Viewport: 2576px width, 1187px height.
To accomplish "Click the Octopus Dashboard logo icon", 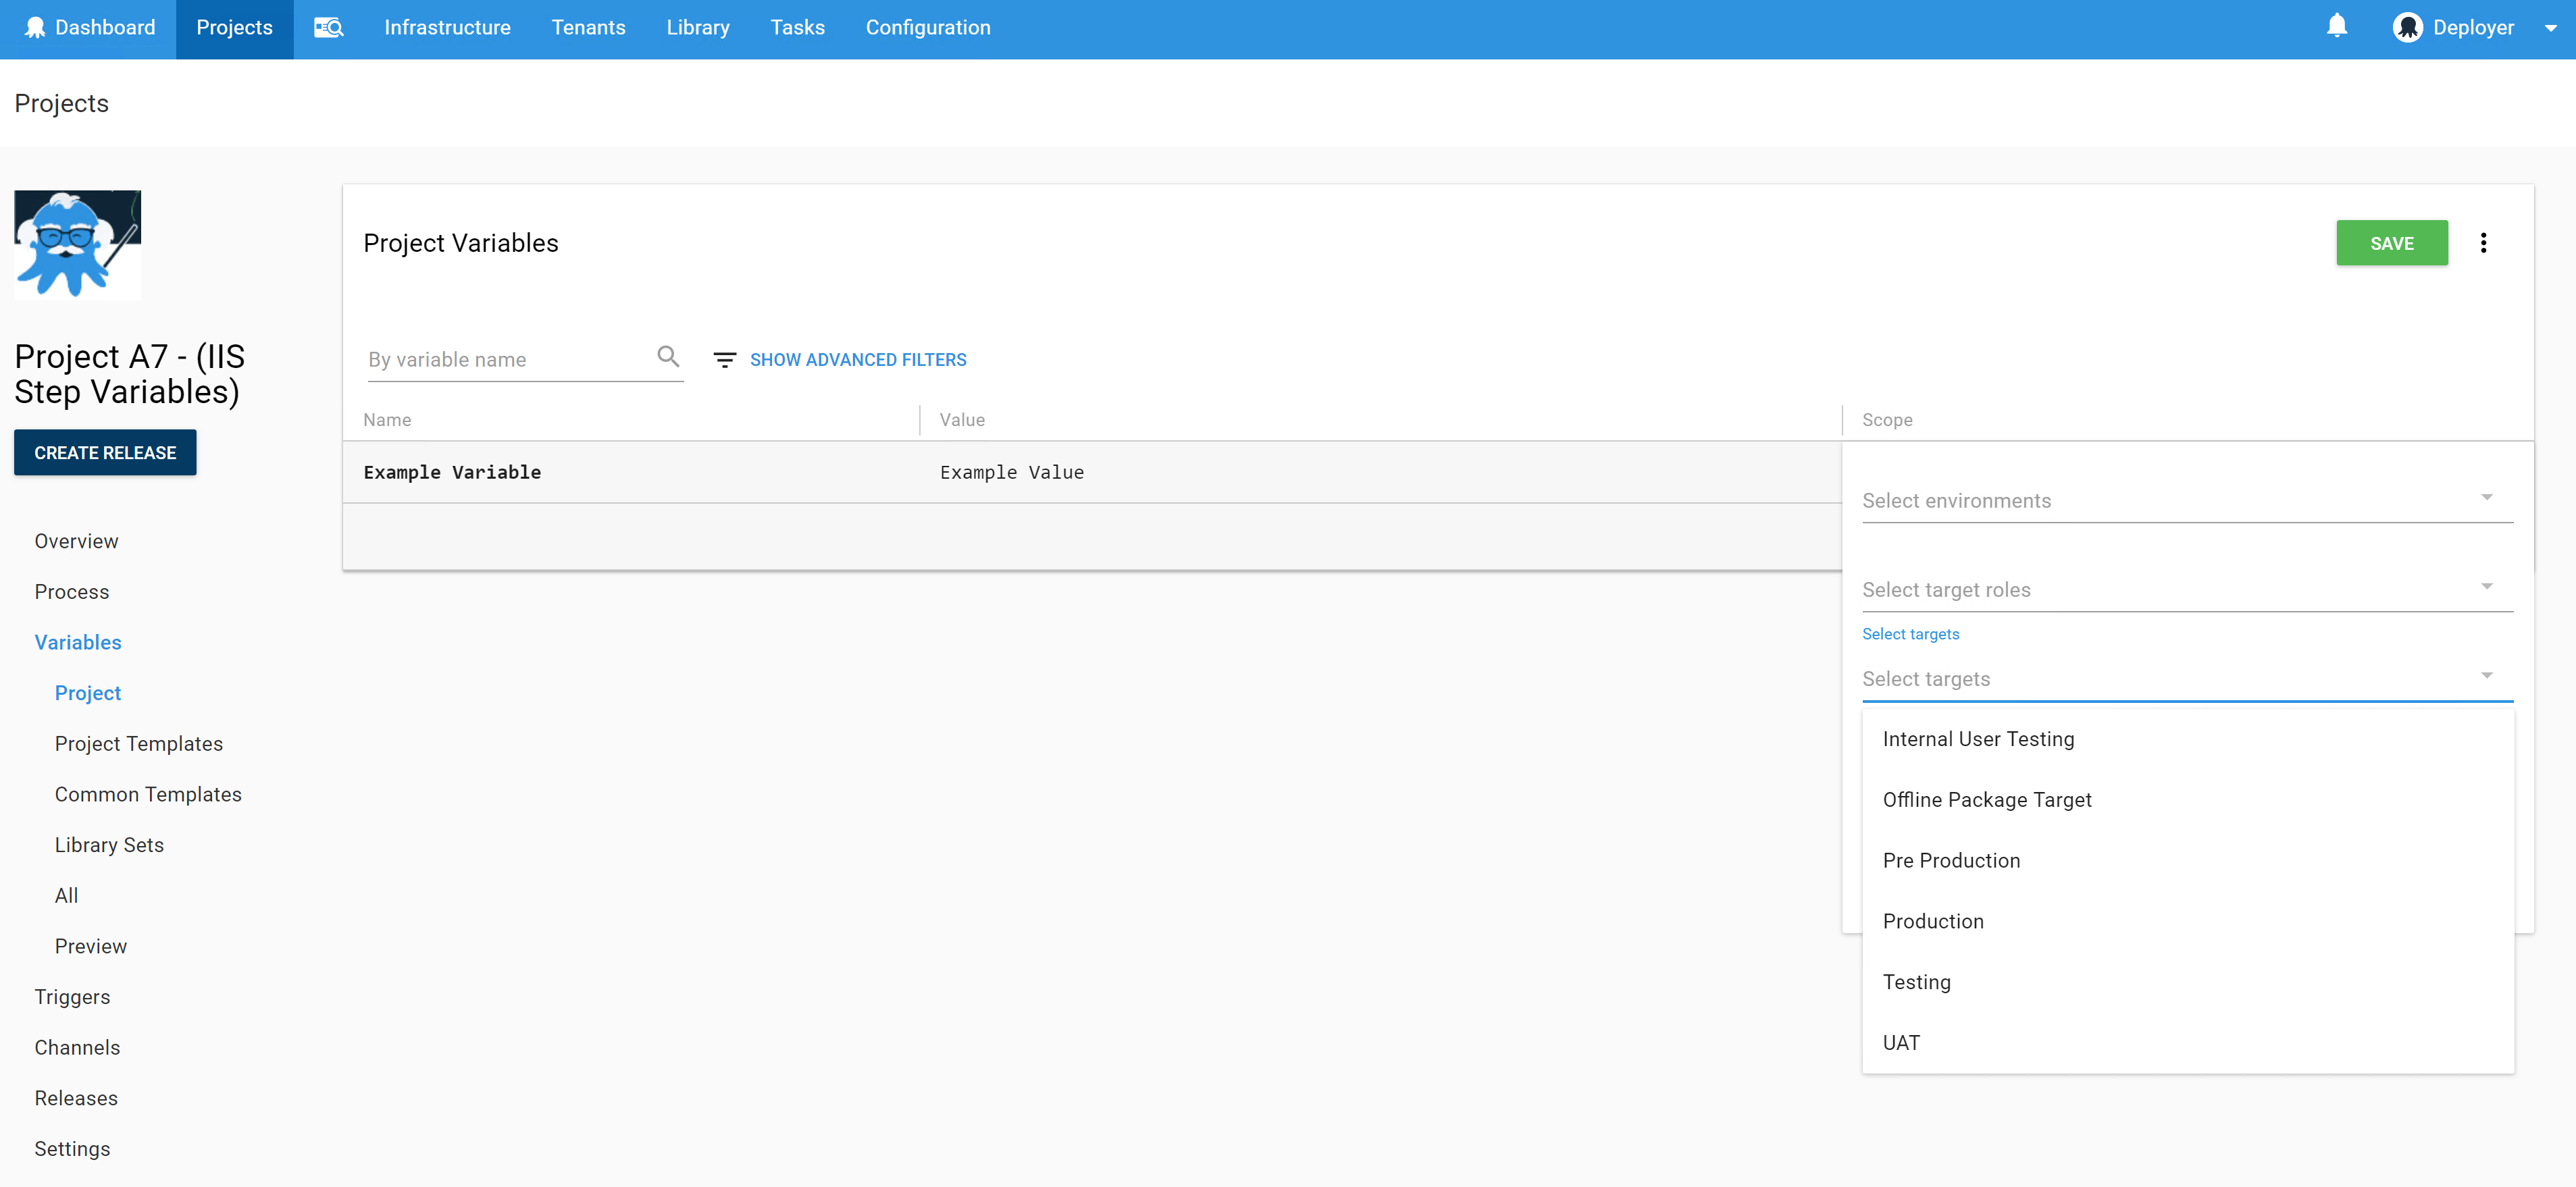I will point(35,28).
